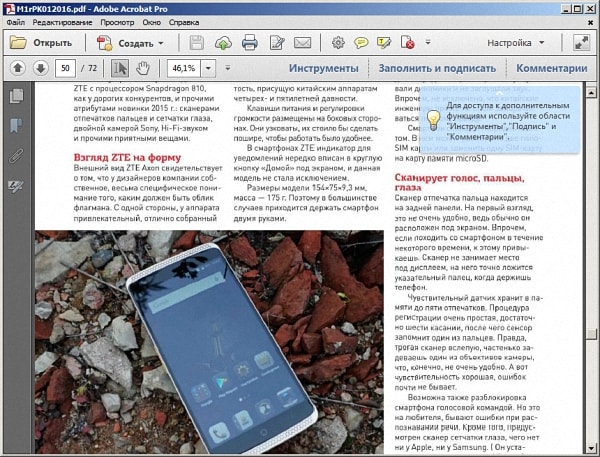Show the signatures panel

pos(16,186)
